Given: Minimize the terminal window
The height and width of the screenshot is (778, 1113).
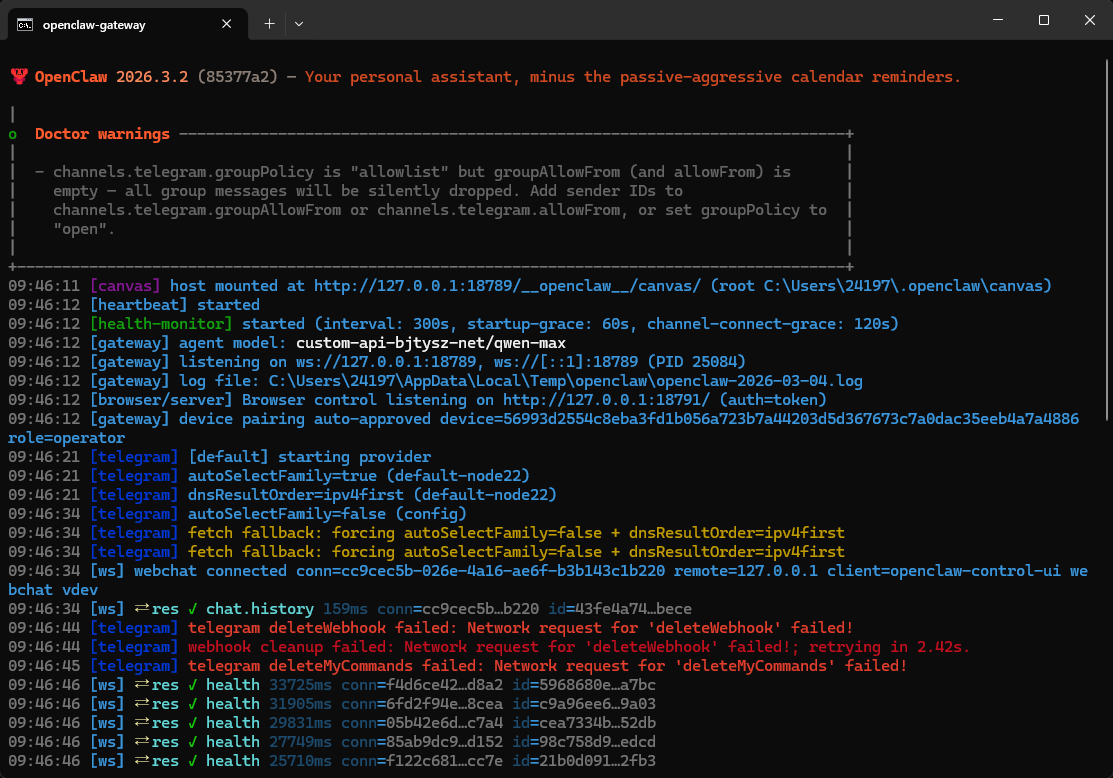Looking at the screenshot, I should pyautogui.click(x=998, y=20).
